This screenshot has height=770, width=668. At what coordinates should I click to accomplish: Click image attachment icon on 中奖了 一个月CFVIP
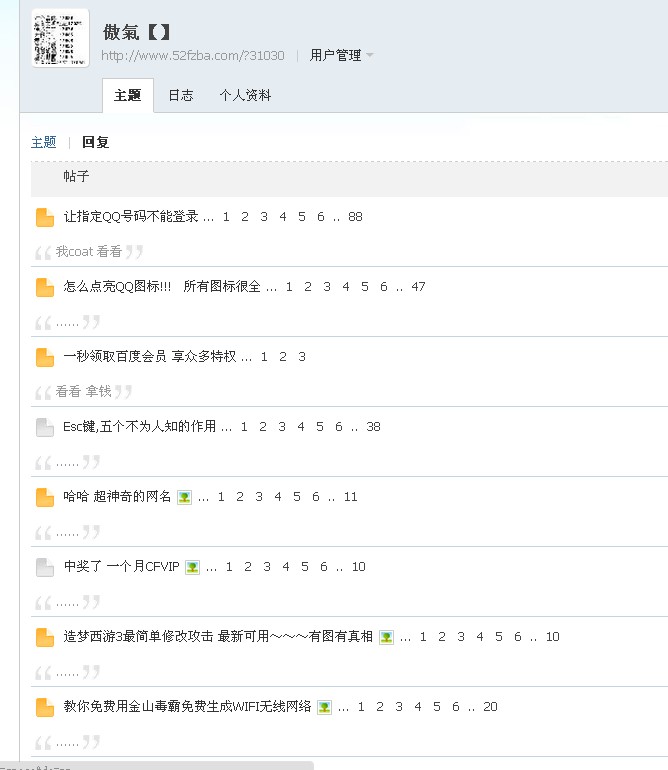[193, 568]
